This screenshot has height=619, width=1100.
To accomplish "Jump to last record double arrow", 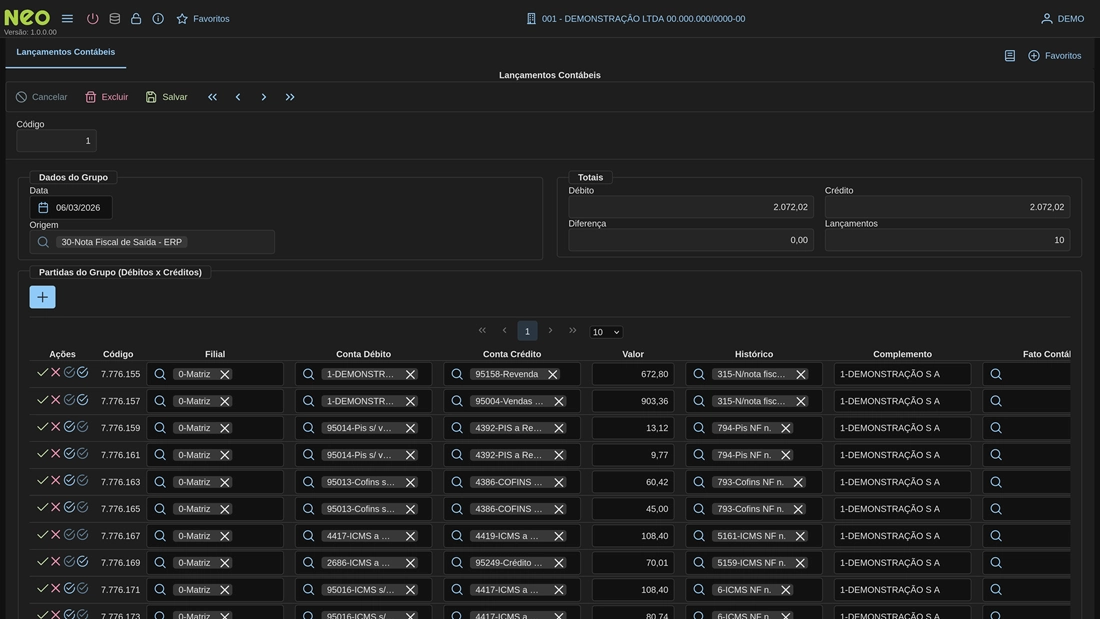I will point(290,97).
